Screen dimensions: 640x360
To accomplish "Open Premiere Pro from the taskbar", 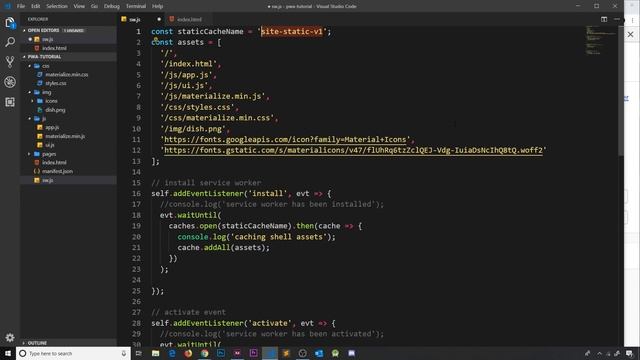I will tap(253, 353).
